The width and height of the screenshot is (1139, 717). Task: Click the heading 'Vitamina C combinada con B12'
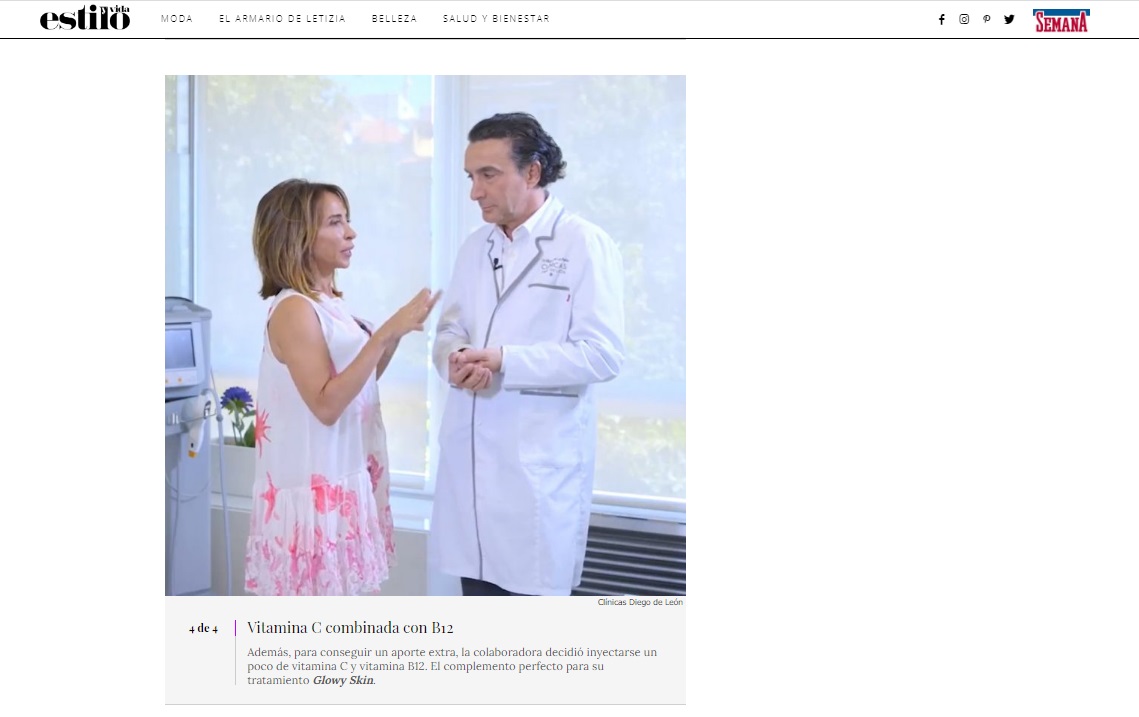[350, 628]
